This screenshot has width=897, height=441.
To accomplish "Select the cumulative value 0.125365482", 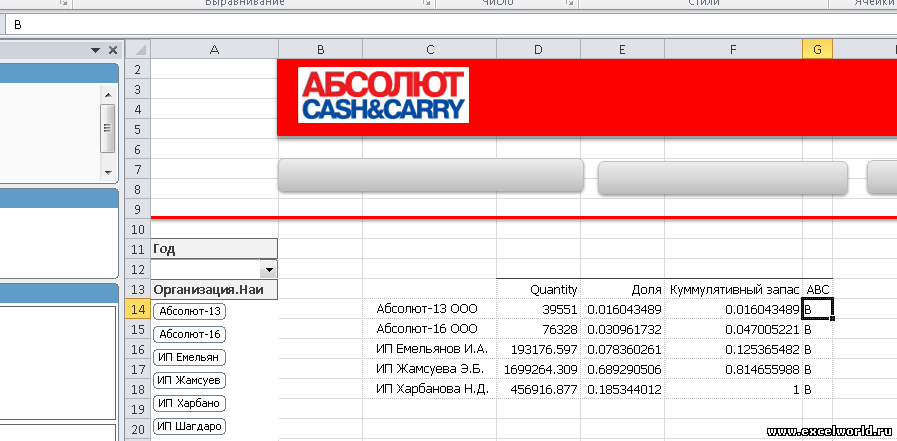I will (x=733, y=349).
